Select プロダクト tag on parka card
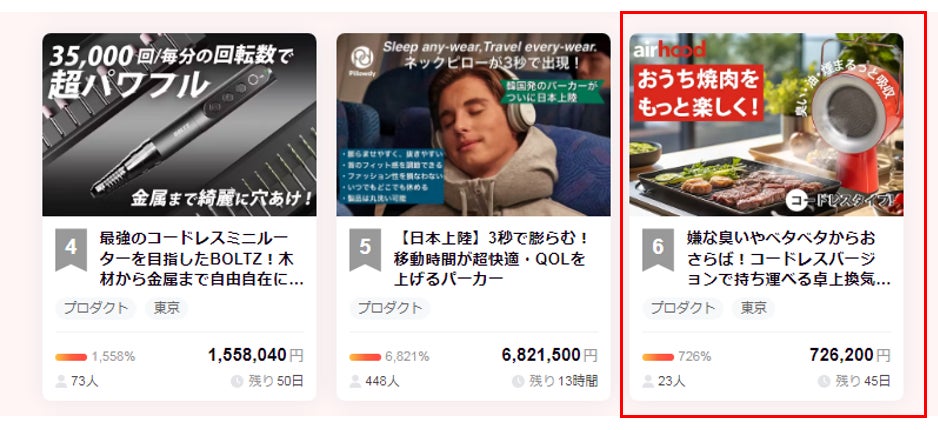The width and height of the screenshot is (938, 430). pos(390,309)
